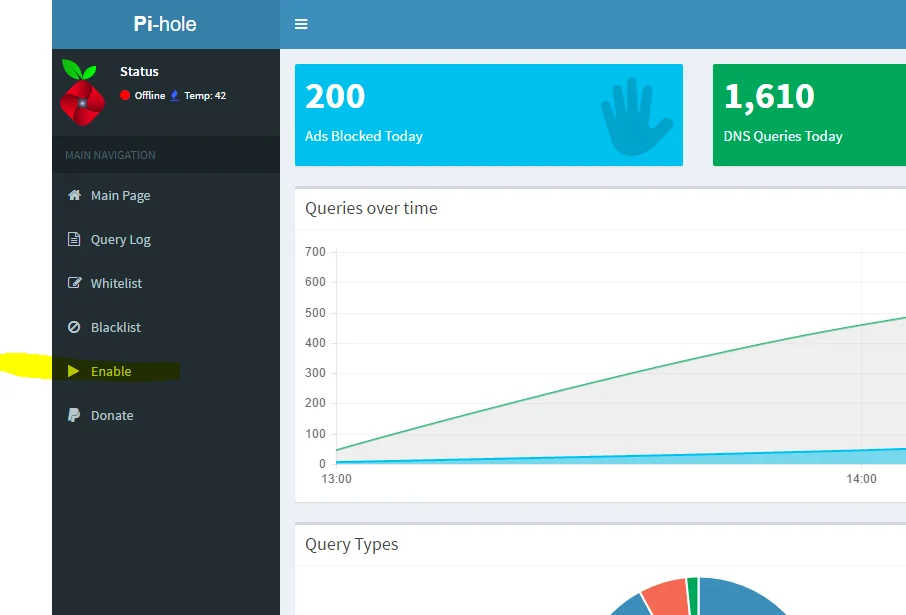Click the Offline status text
Screen dimensions: 906x615
point(150,95)
